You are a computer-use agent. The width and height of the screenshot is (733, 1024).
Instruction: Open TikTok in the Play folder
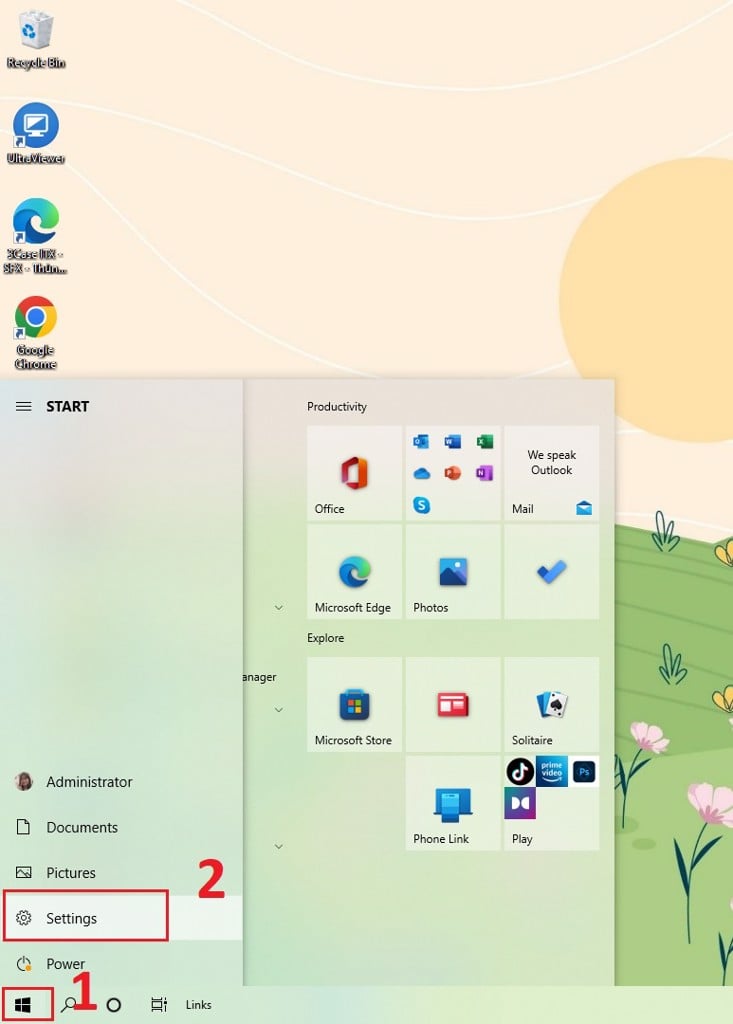coord(520,771)
